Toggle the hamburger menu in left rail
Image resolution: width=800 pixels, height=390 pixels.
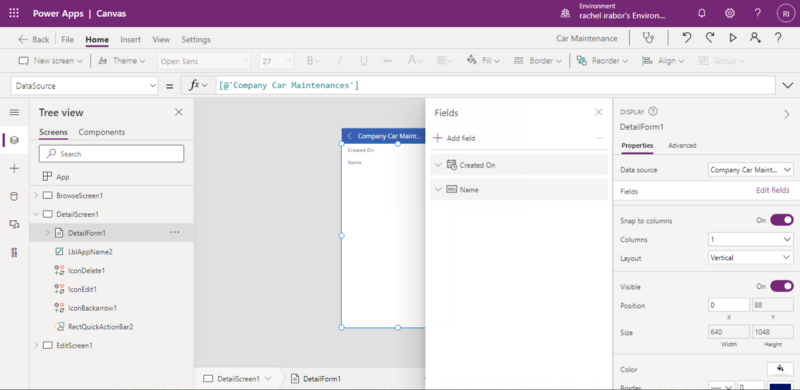click(14, 112)
